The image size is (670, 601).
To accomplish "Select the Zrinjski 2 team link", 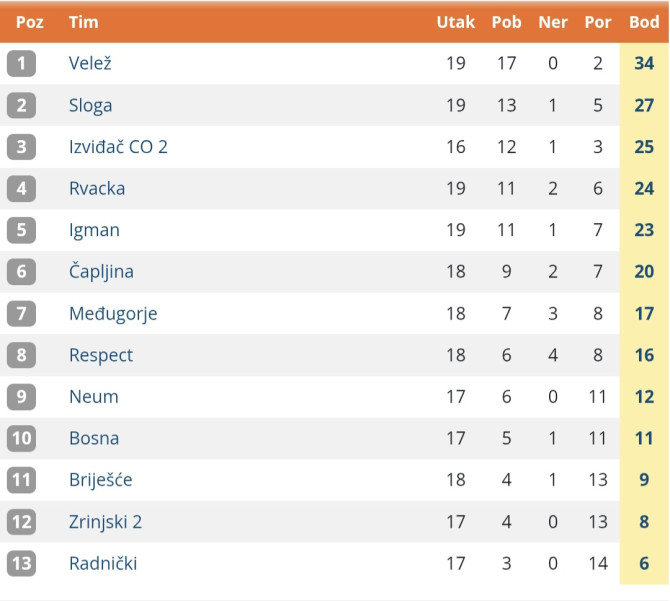I will [x=105, y=521].
